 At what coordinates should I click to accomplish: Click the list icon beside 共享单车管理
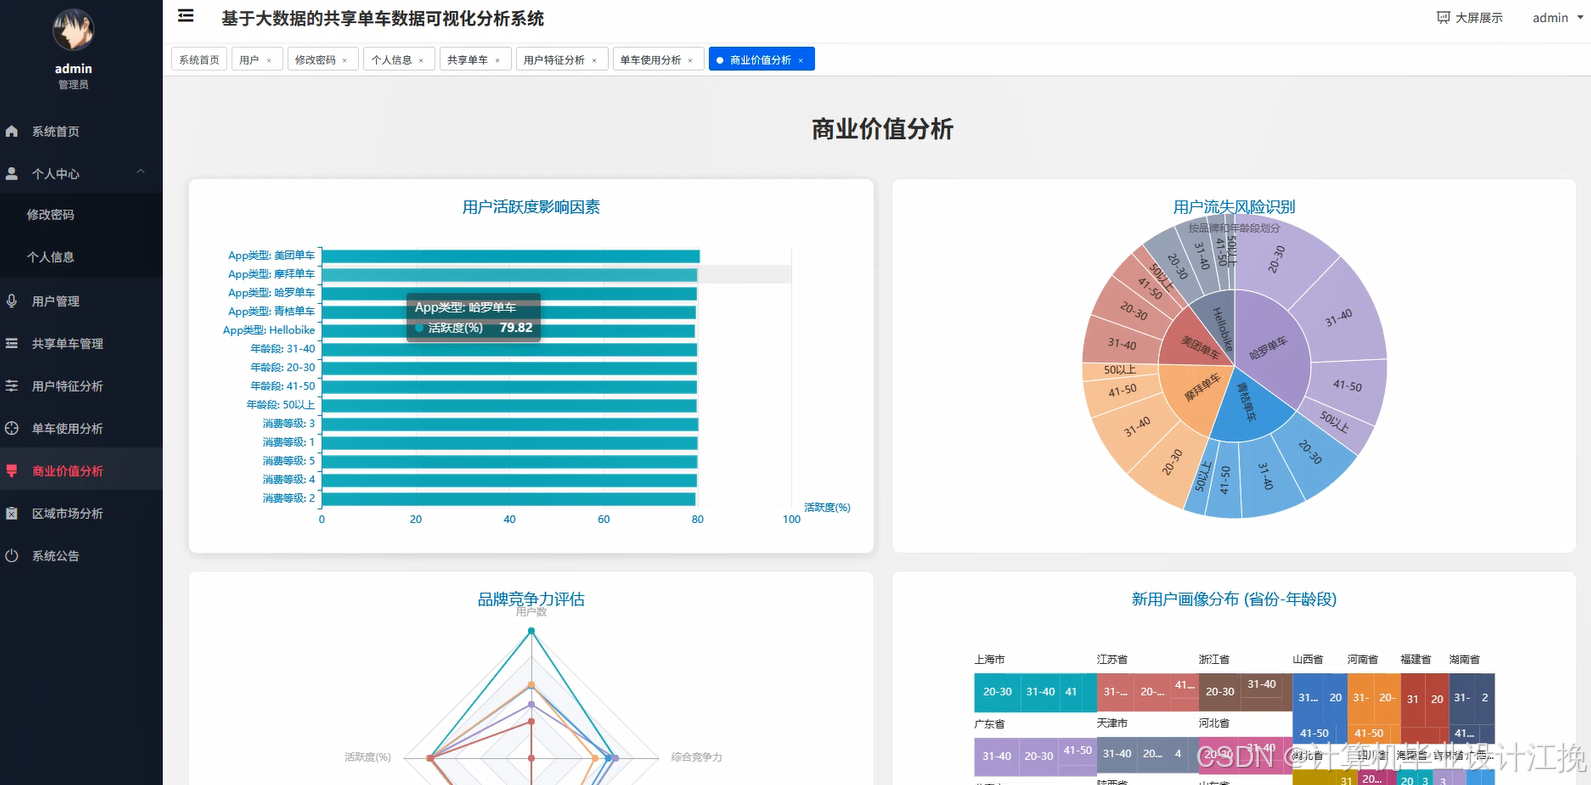[x=12, y=343]
